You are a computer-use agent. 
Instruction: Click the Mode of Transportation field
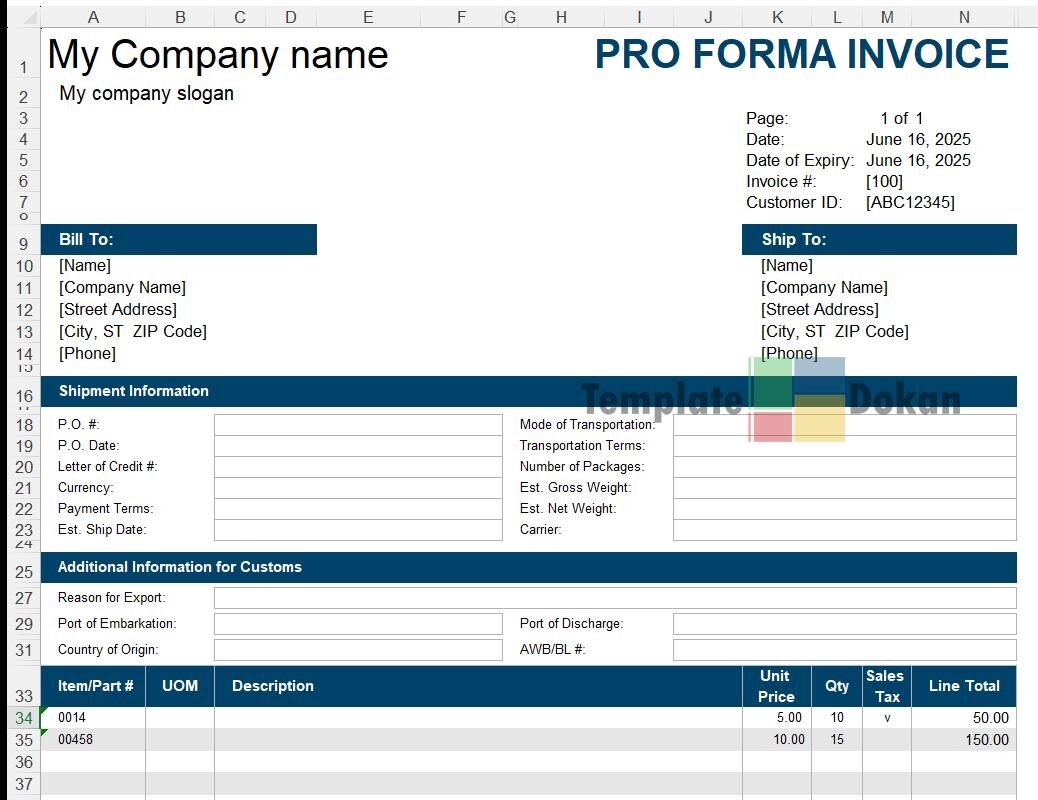(844, 425)
